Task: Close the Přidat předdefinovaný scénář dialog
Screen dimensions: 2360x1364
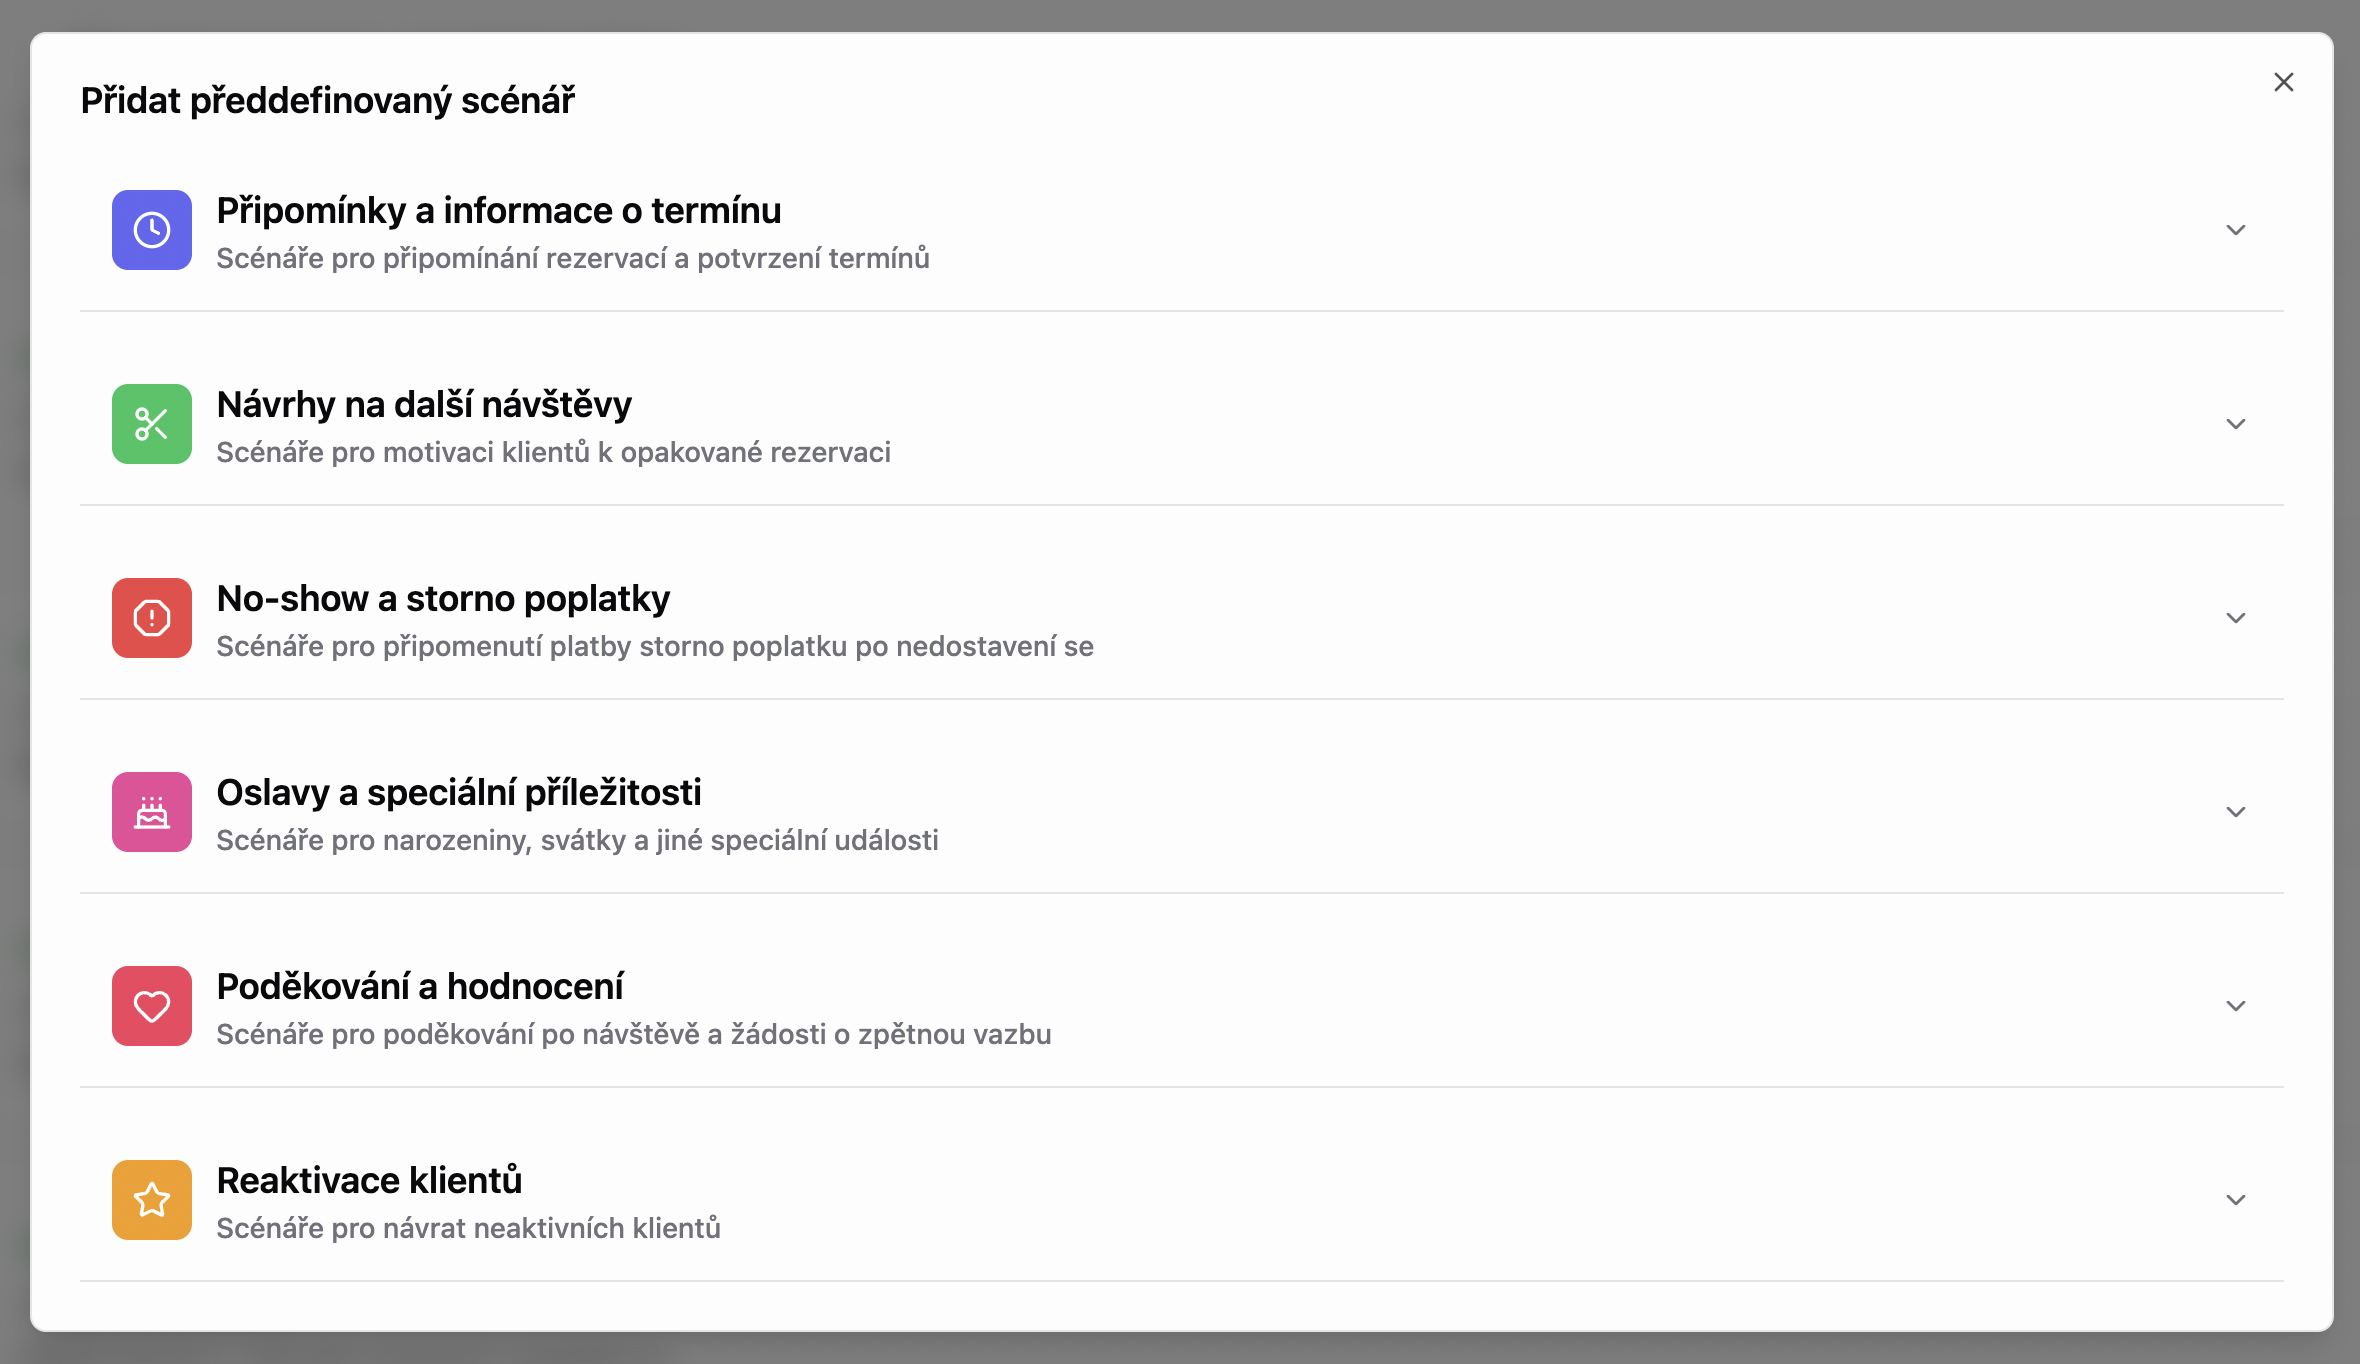Action: click(x=2284, y=82)
